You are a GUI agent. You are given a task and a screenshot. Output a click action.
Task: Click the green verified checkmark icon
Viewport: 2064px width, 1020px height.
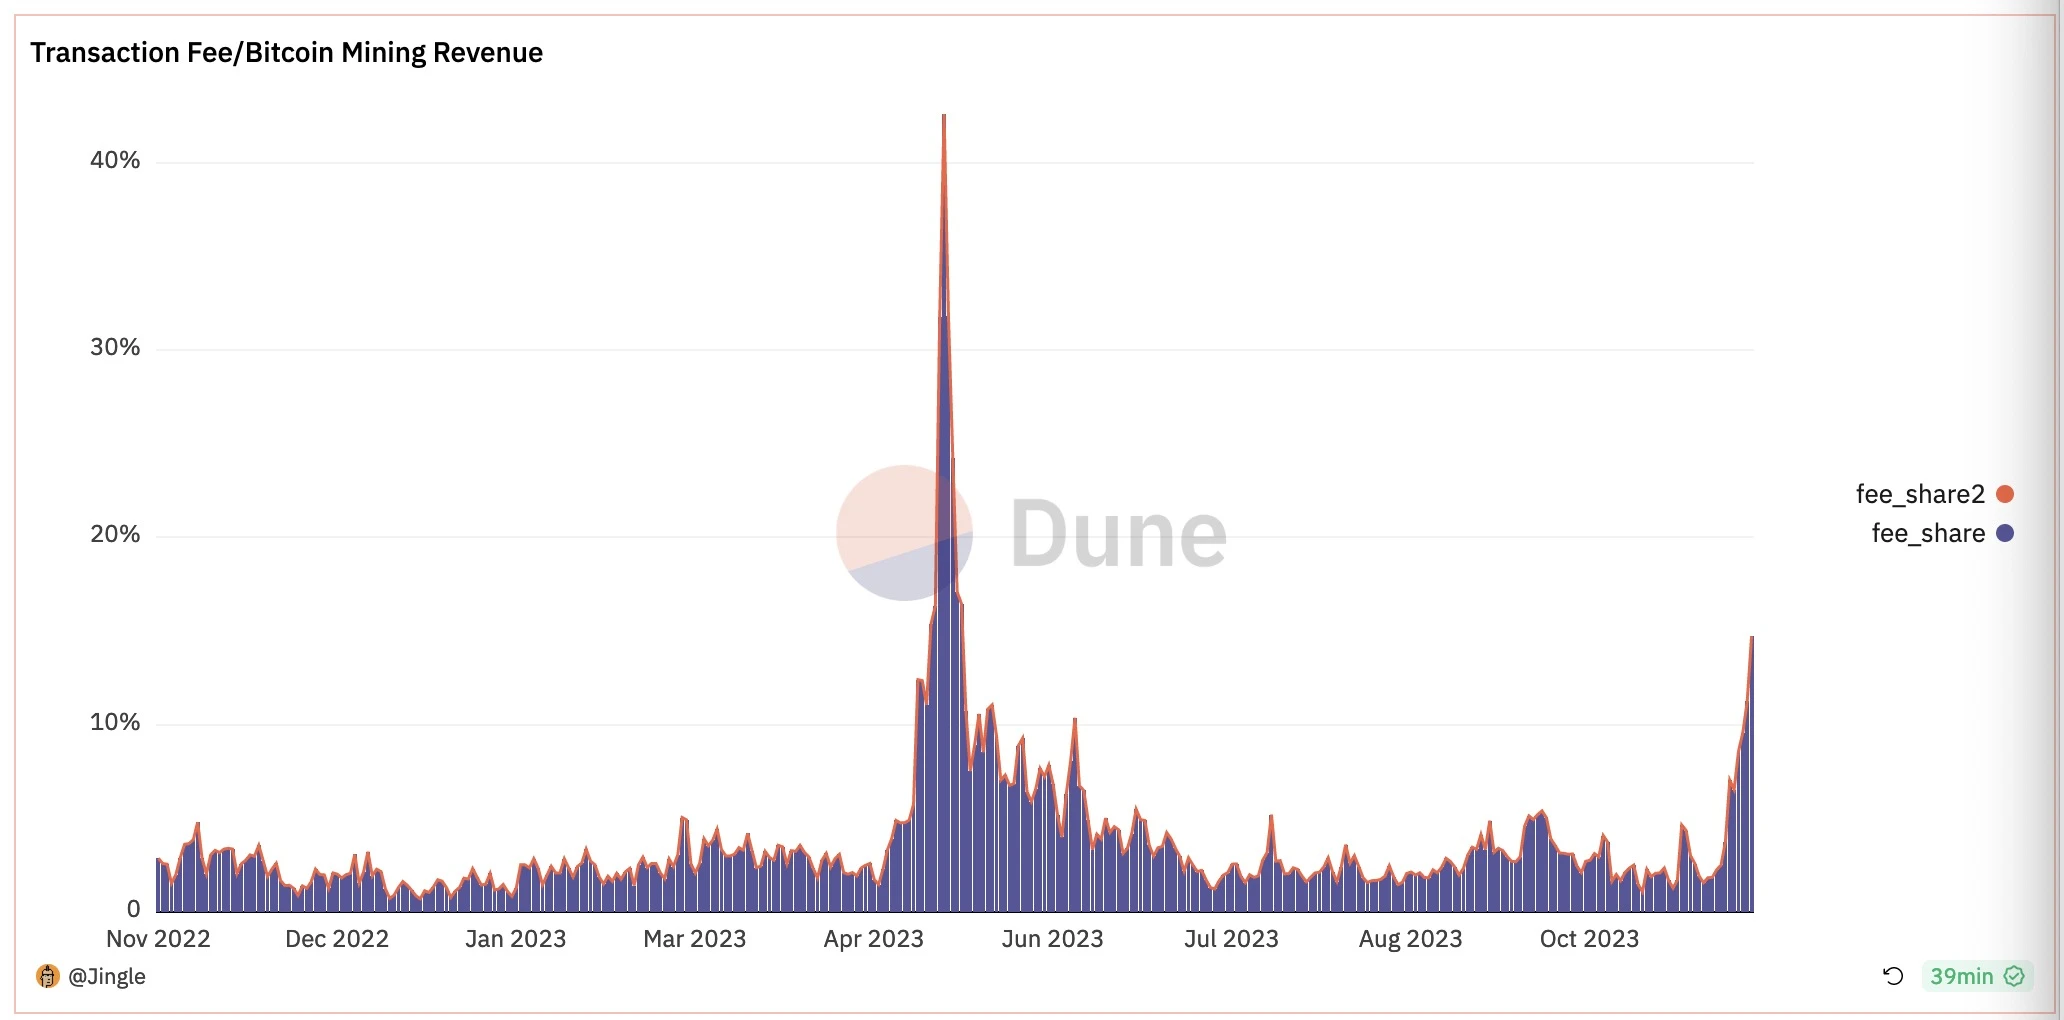coord(2014,976)
